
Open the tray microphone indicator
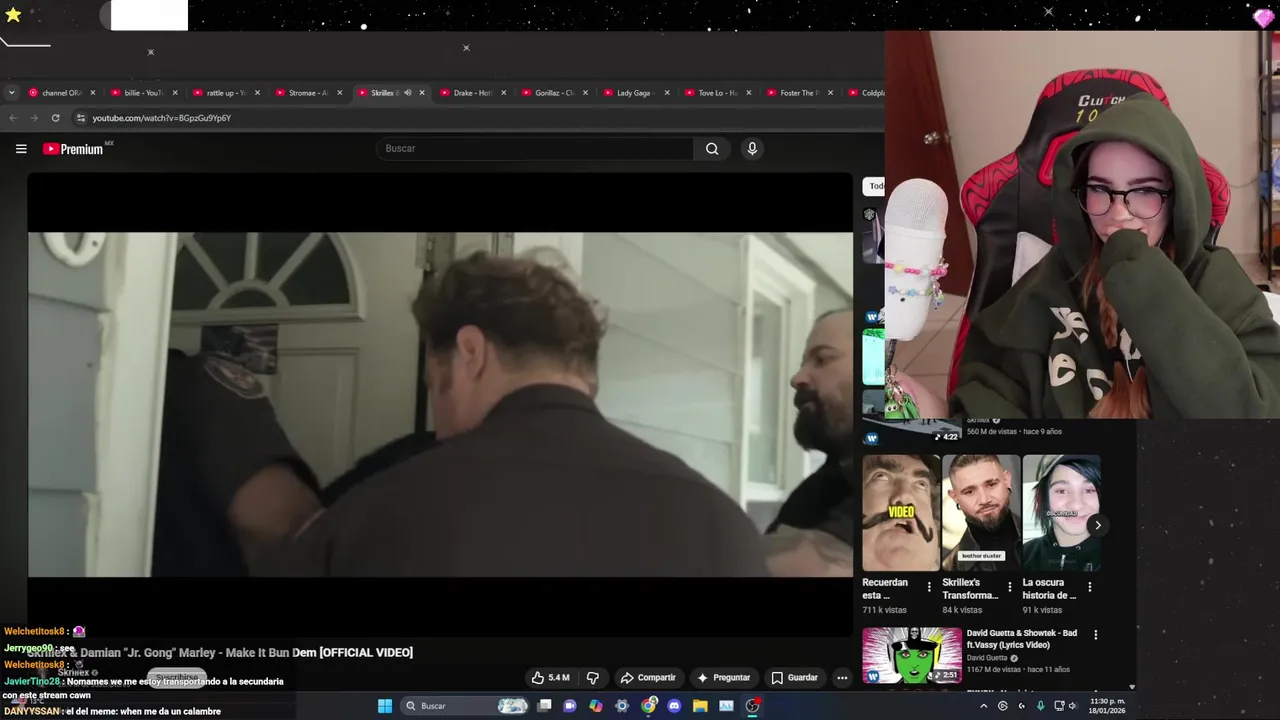1040,706
